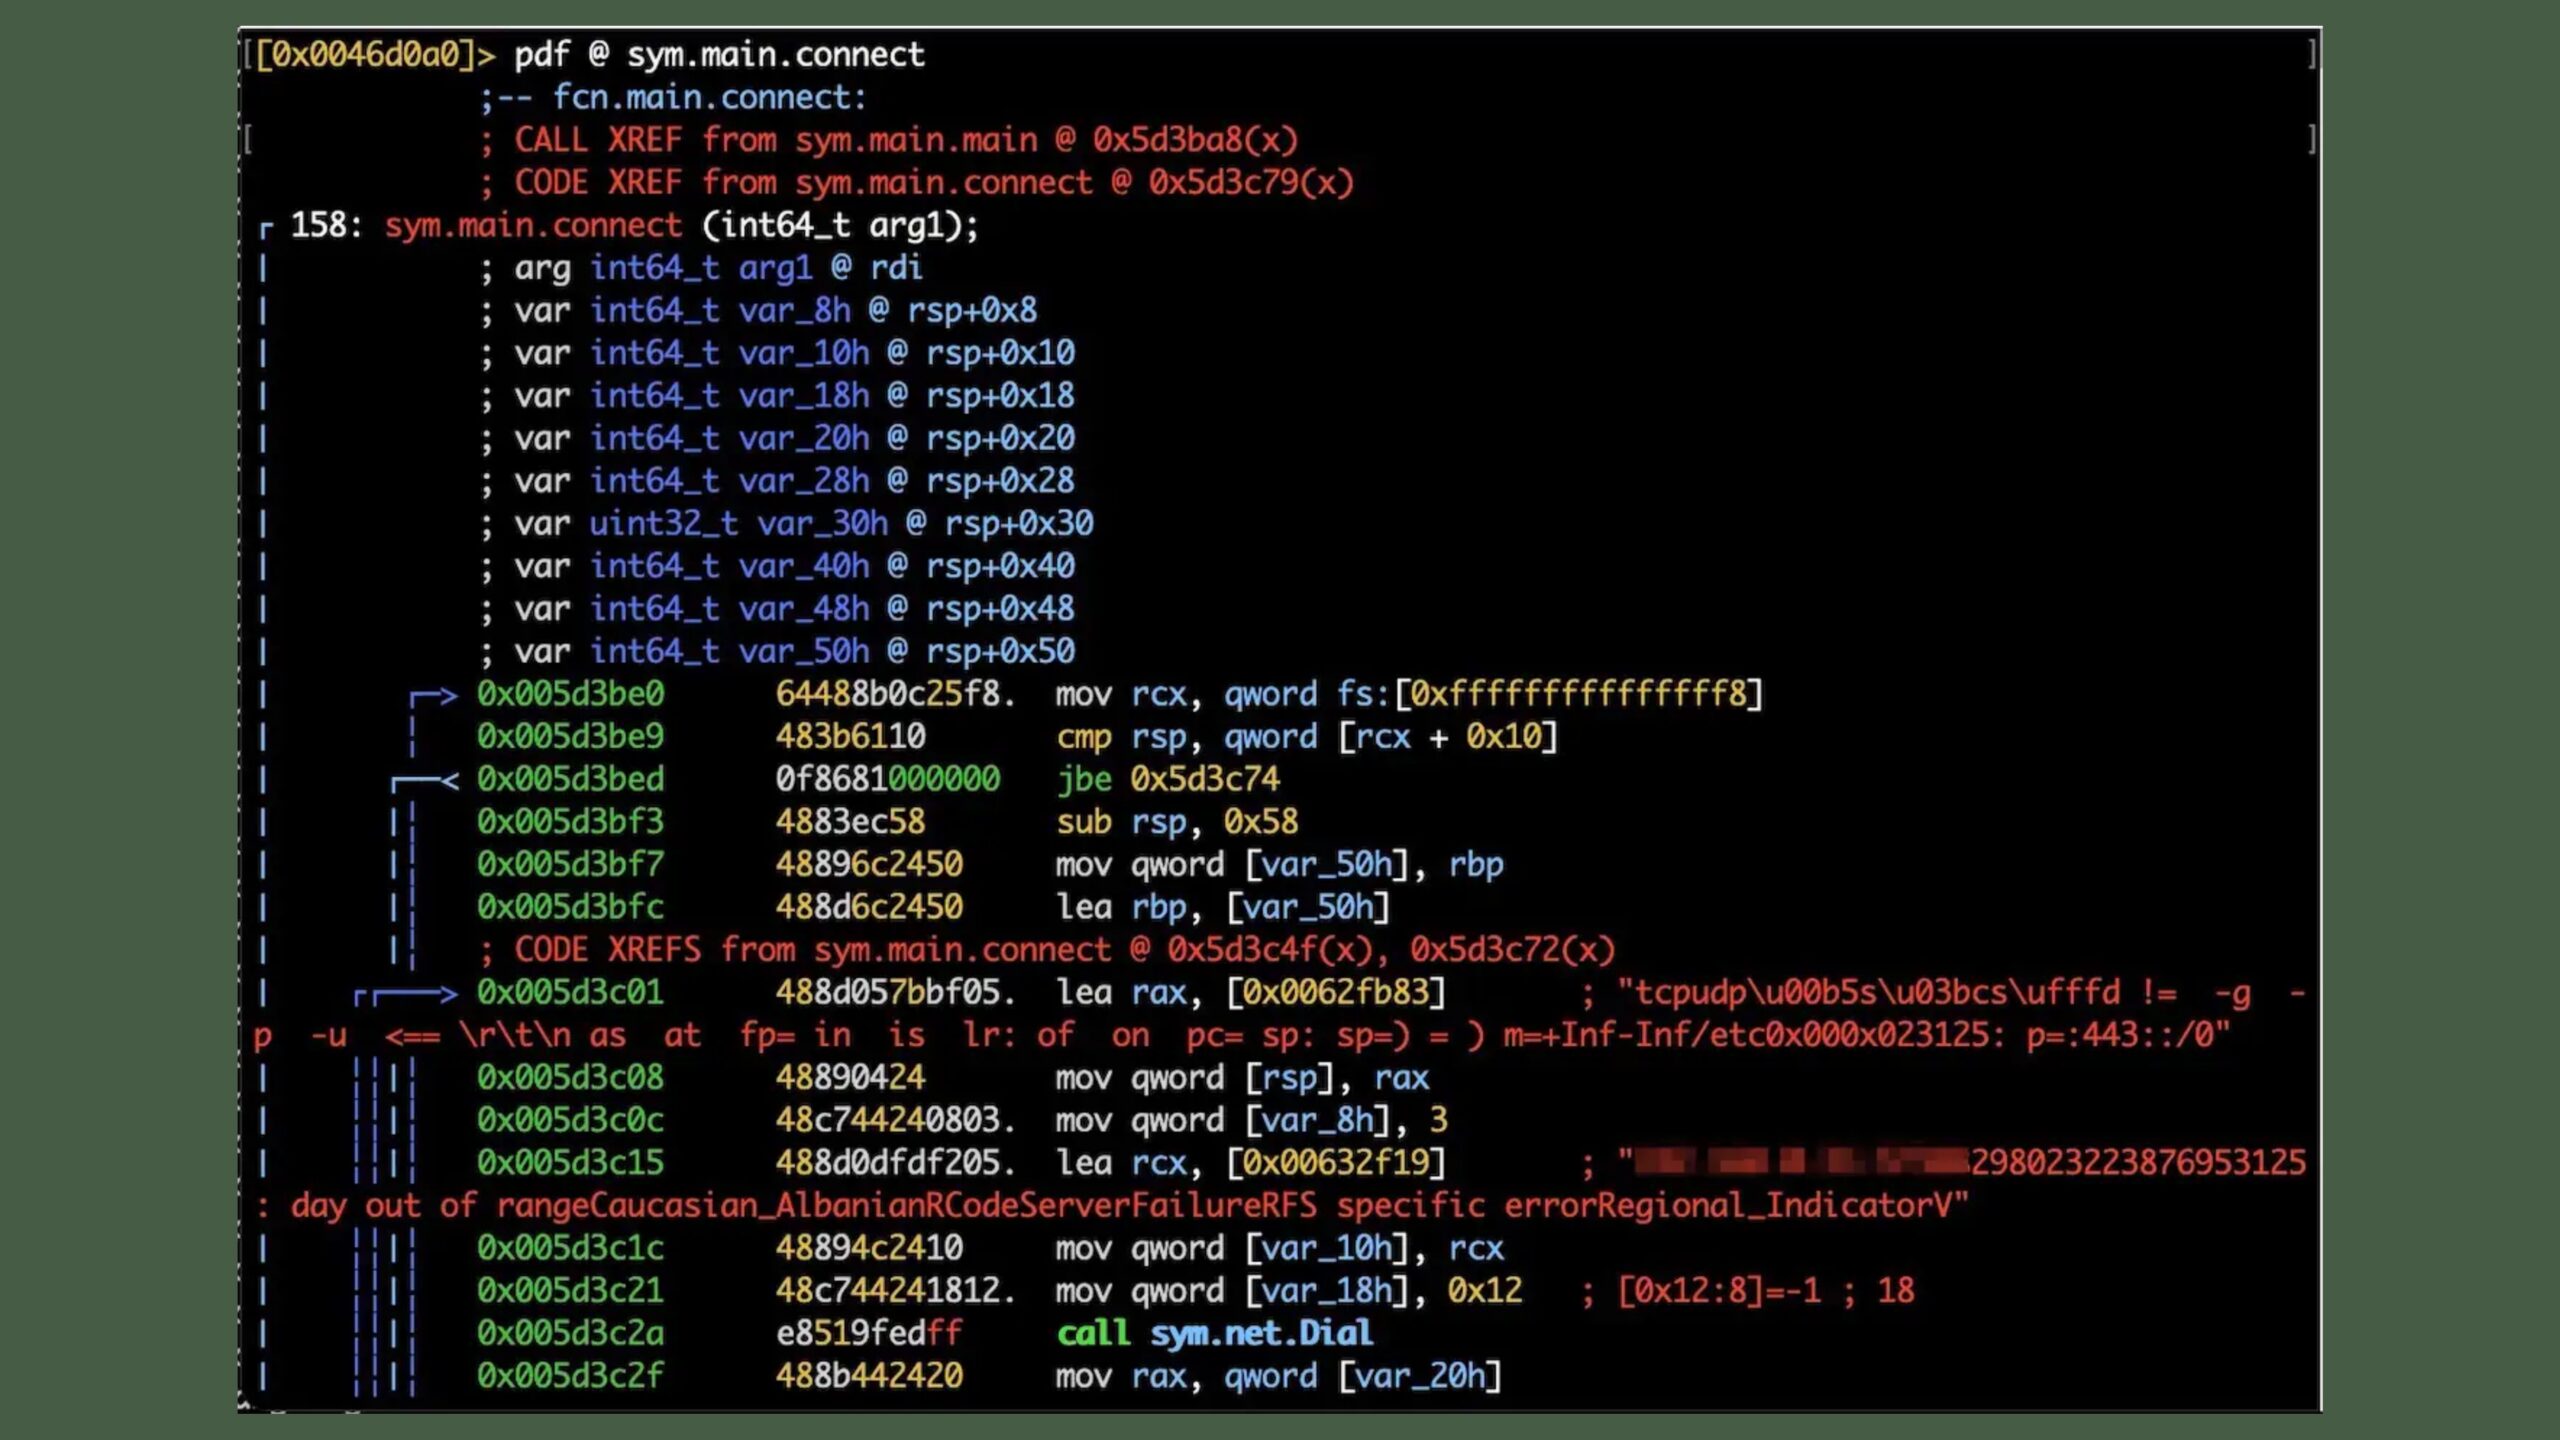Viewport: 2560px width, 1440px height.
Task: Select variable var_10h @ rsp+0x10
Action: [906, 353]
